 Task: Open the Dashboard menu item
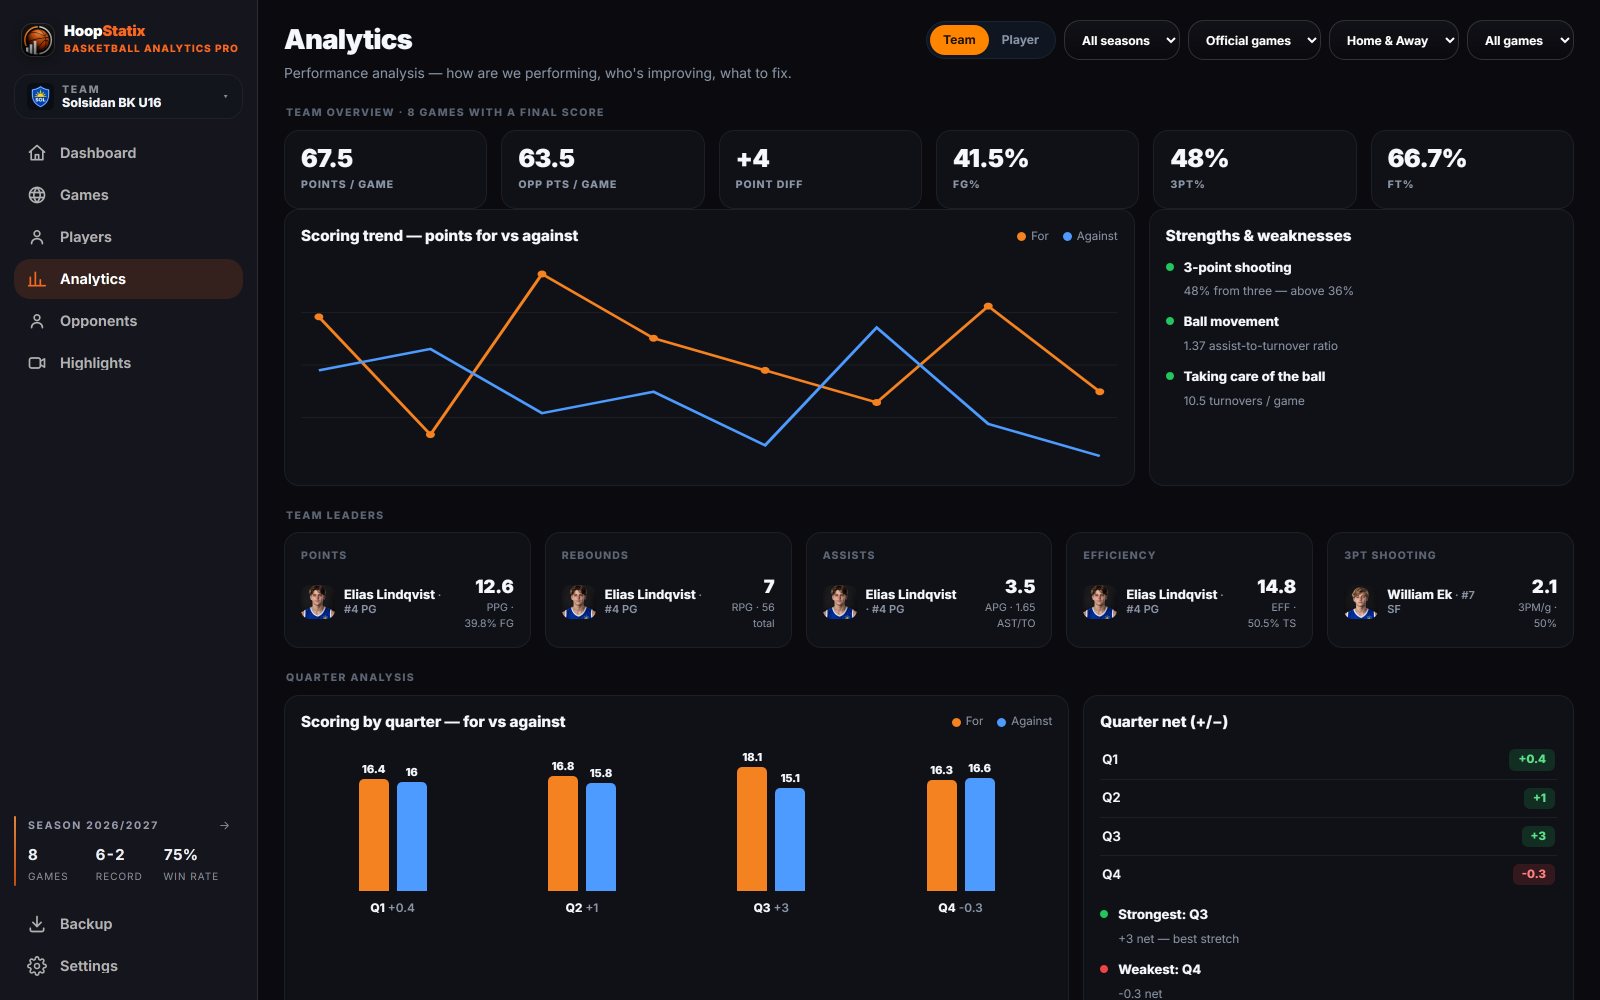[x=128, y=153]
